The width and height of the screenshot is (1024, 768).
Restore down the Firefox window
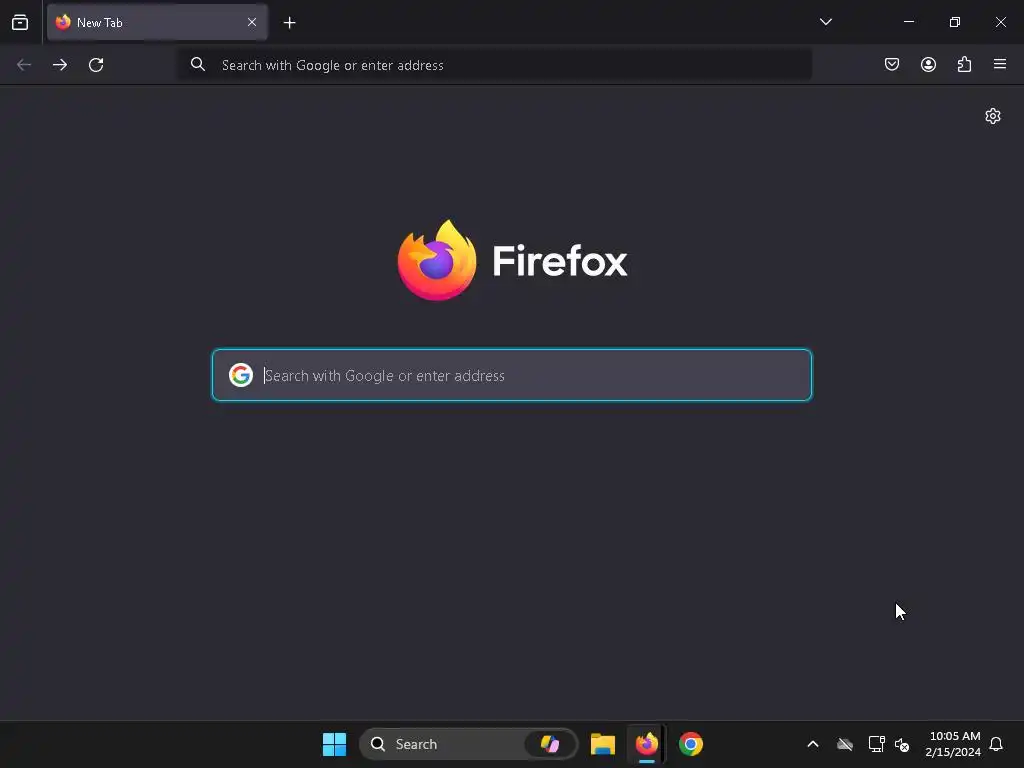(x=955, y=22)
